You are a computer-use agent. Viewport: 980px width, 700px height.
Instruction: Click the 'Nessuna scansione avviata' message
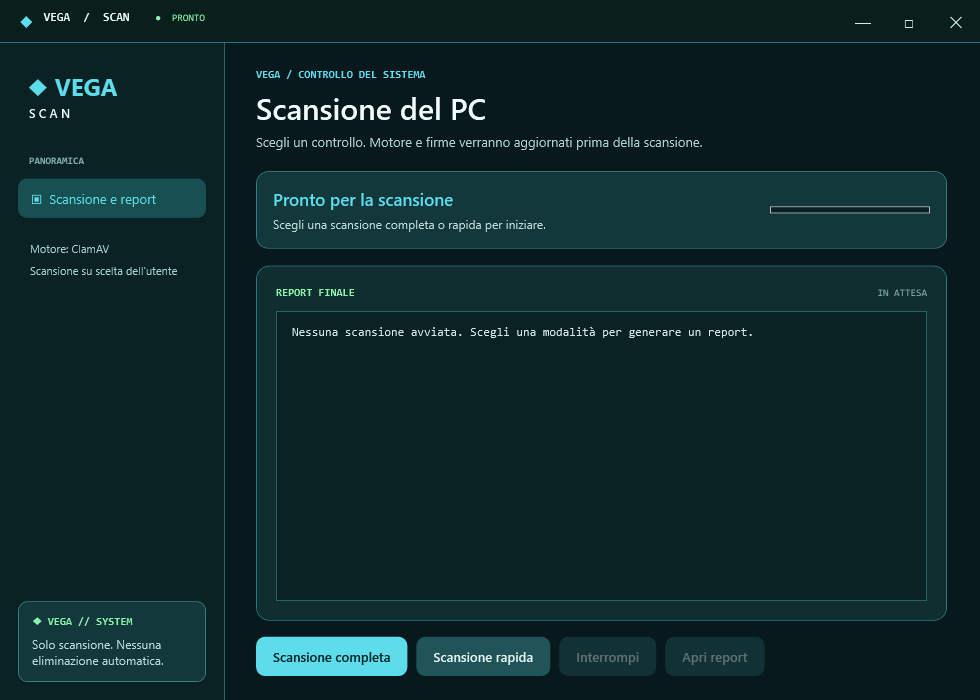point(522,332)
